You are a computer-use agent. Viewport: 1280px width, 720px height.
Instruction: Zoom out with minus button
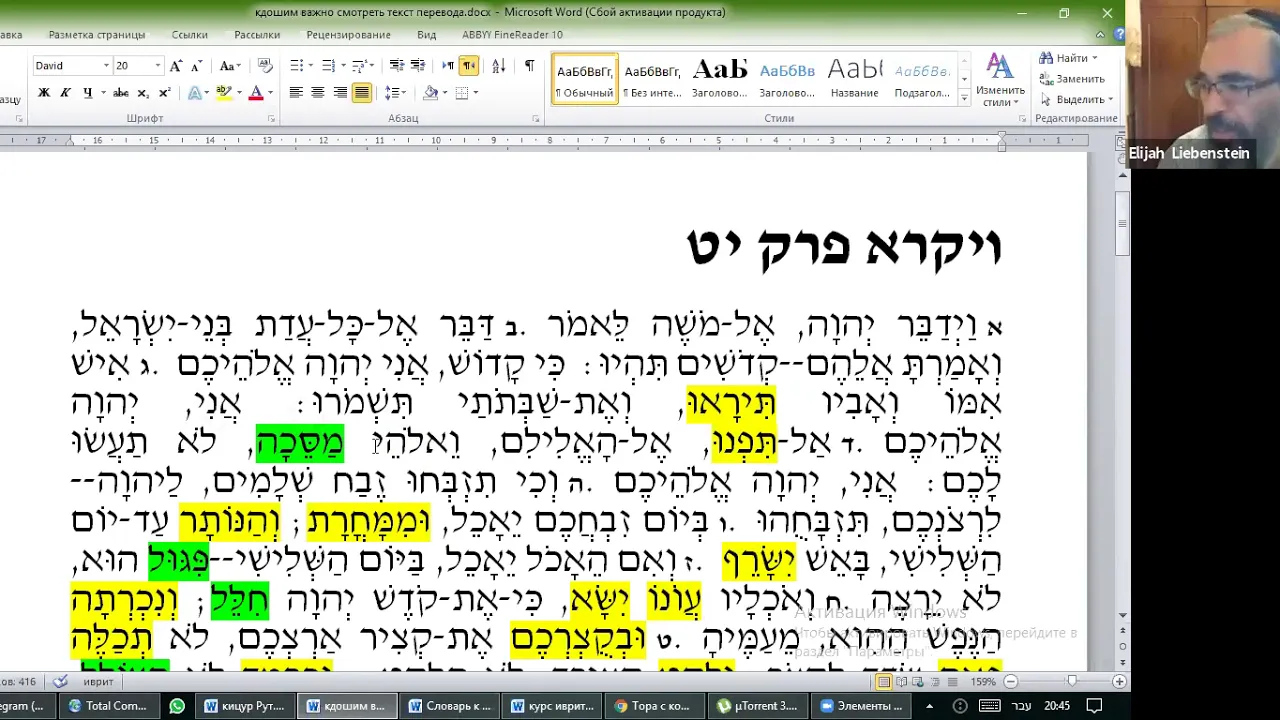click(x=1010, y=682)
